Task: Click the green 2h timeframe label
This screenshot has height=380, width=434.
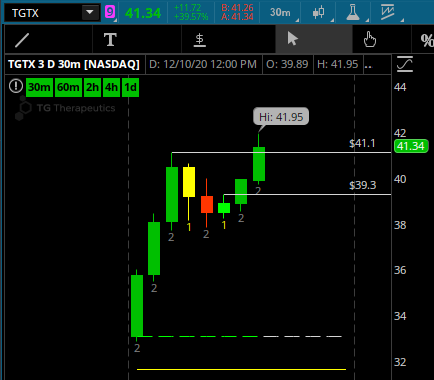Action: [x=92, y=87]
